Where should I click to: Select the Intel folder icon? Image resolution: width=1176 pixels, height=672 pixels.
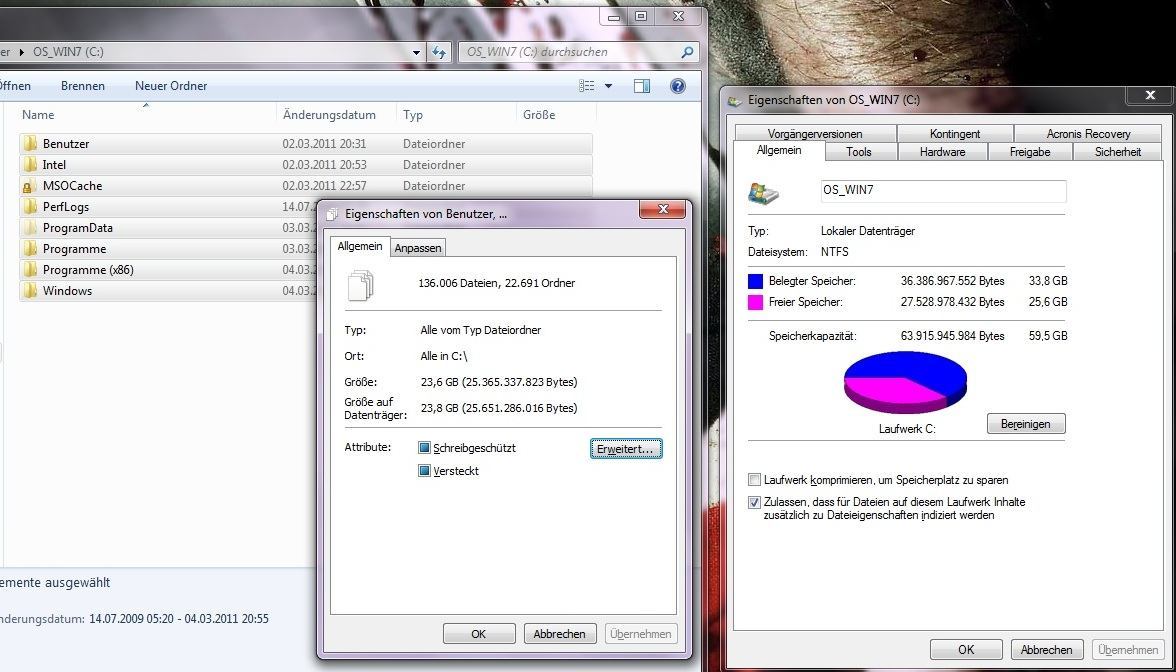pos(30,164)
